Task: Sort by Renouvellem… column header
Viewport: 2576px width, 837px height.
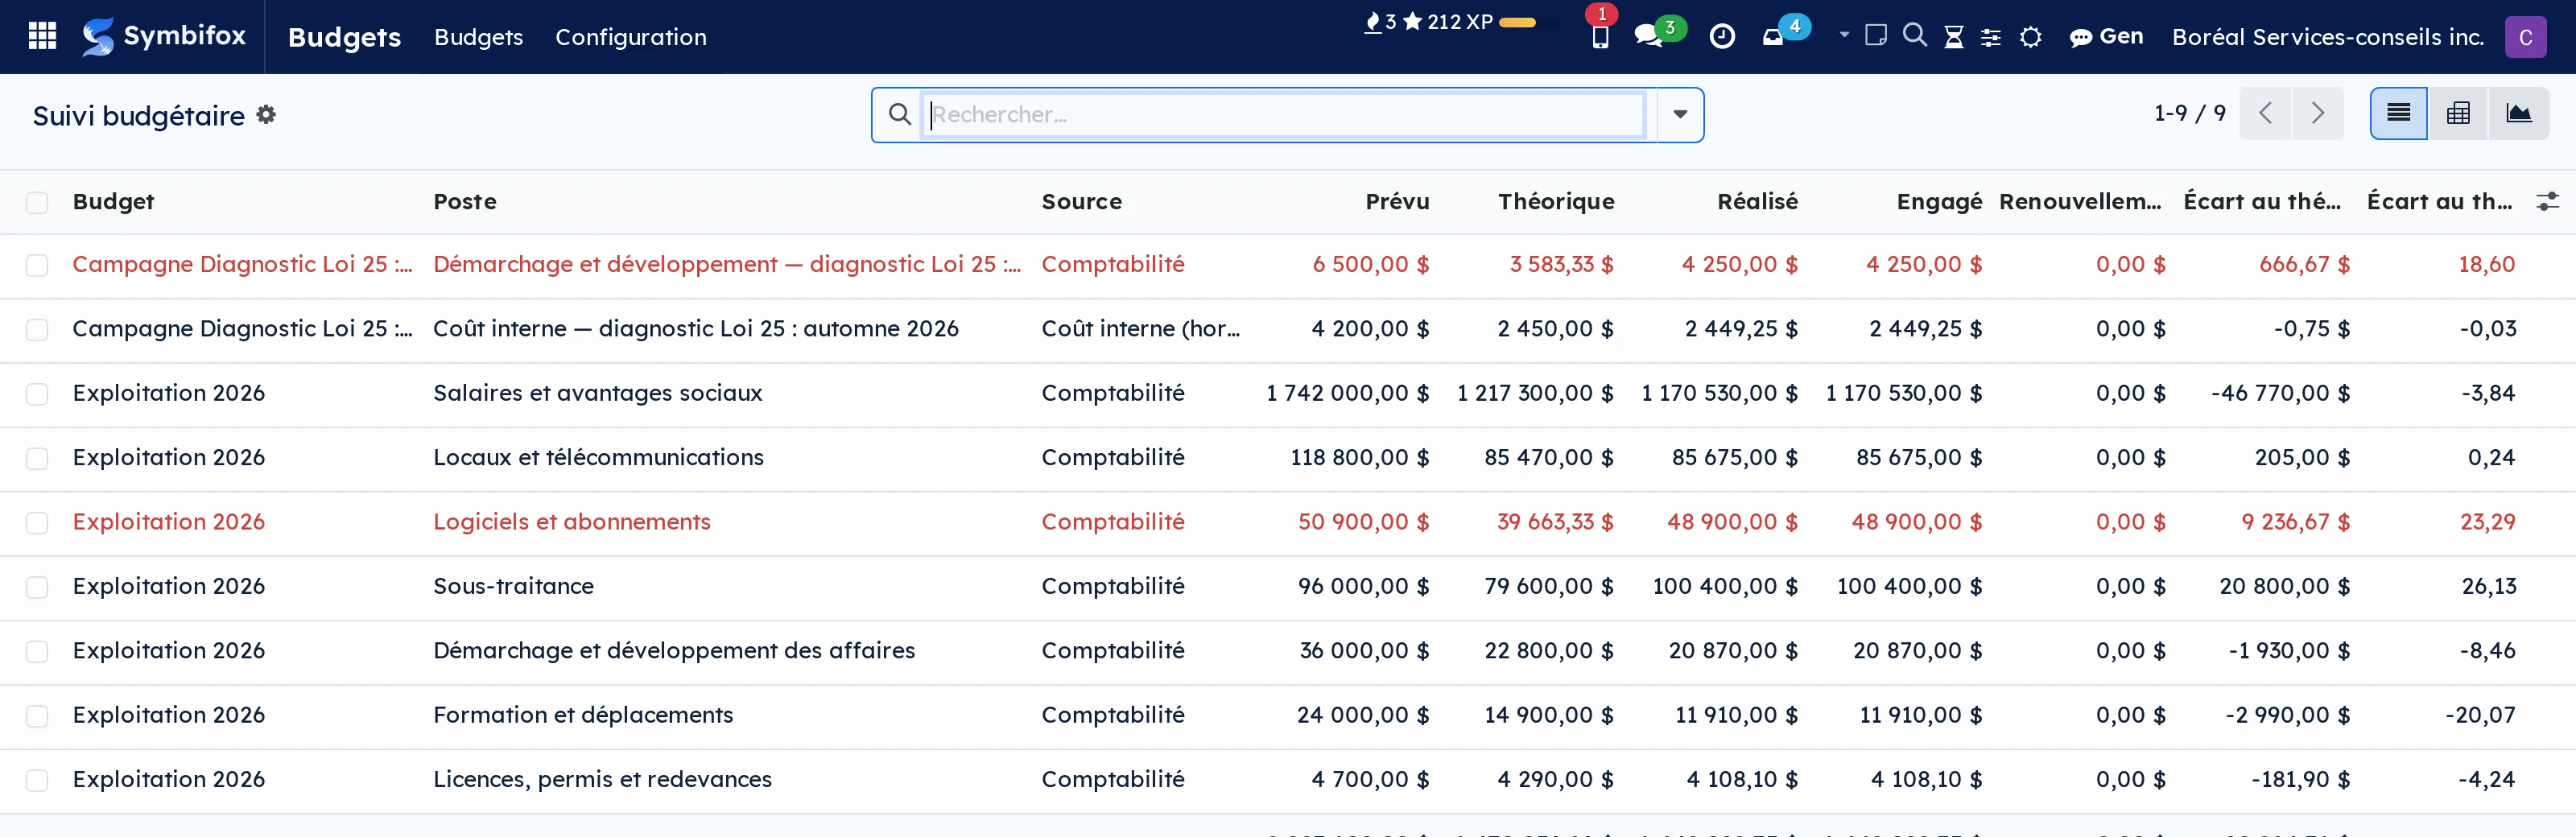Action: click(2080, 201)
